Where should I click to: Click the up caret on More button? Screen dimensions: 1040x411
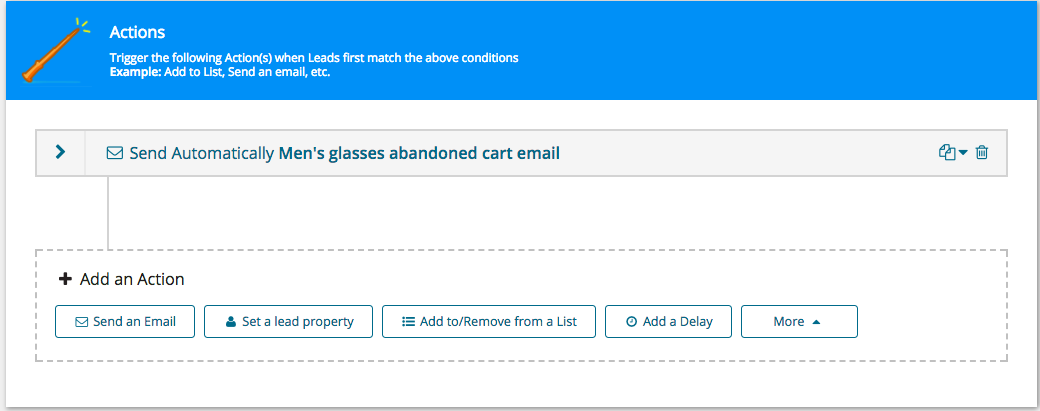[817, 322]
